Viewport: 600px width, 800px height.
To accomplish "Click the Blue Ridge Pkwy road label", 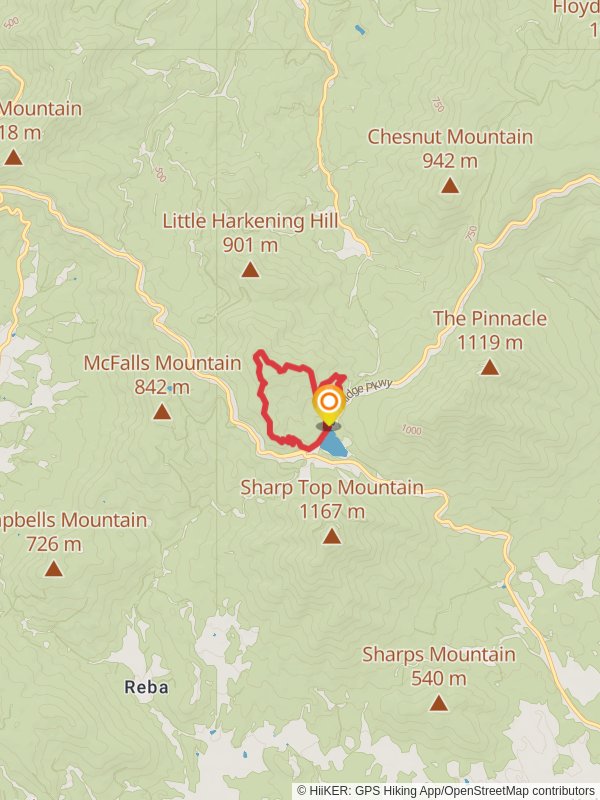I will pos(368,390).
